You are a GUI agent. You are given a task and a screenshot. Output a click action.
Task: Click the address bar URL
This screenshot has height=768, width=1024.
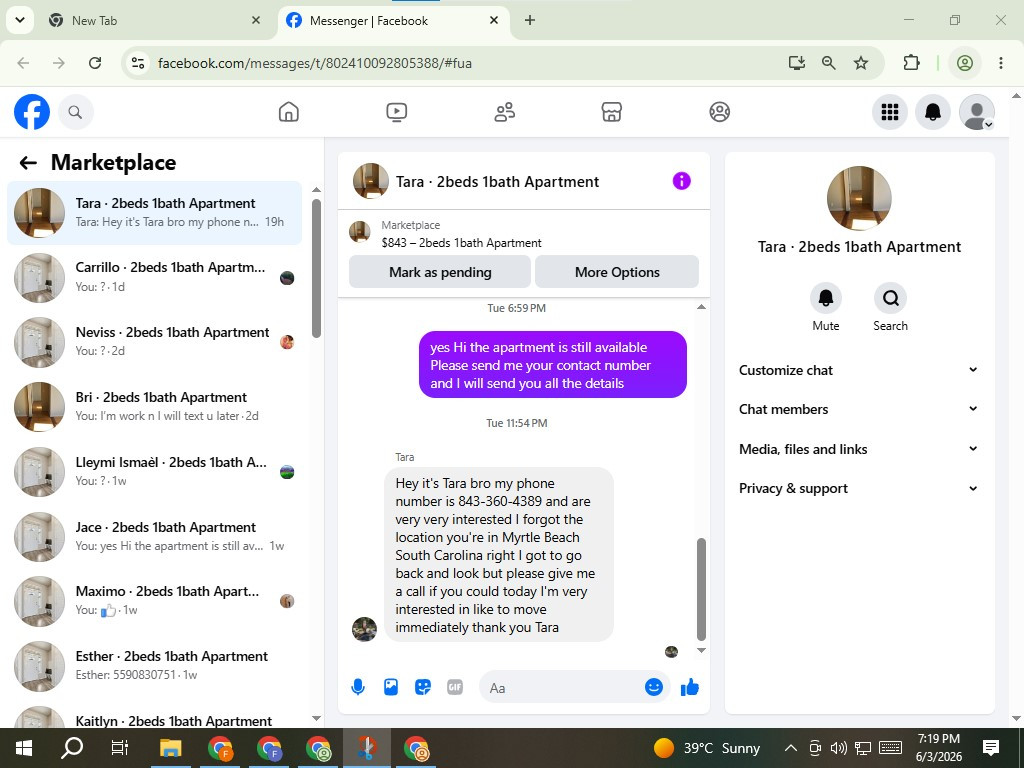click(x=315, y=63)
